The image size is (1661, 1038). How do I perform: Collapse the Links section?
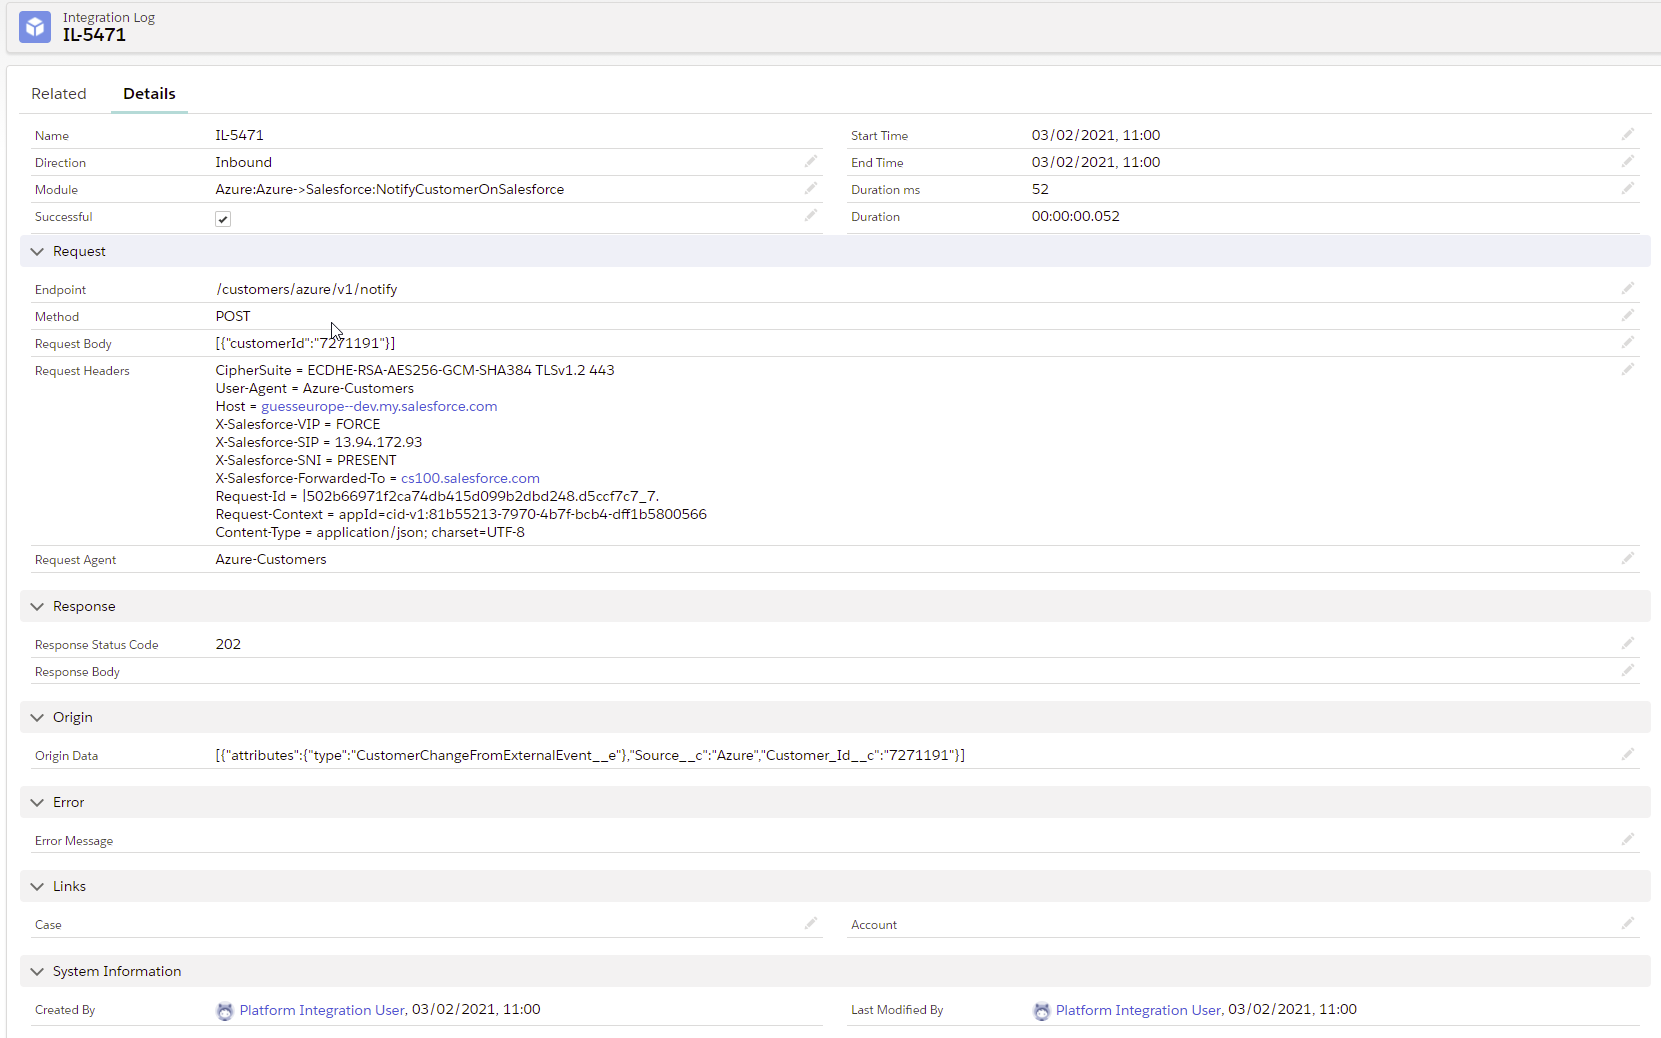[37, 886]
